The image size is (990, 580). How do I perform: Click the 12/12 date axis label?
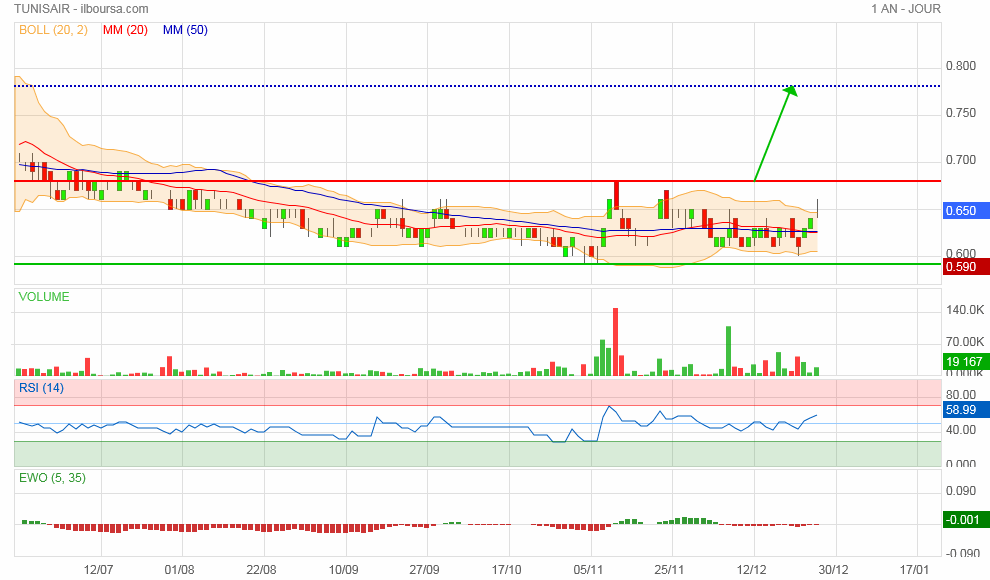coord(751,569)
